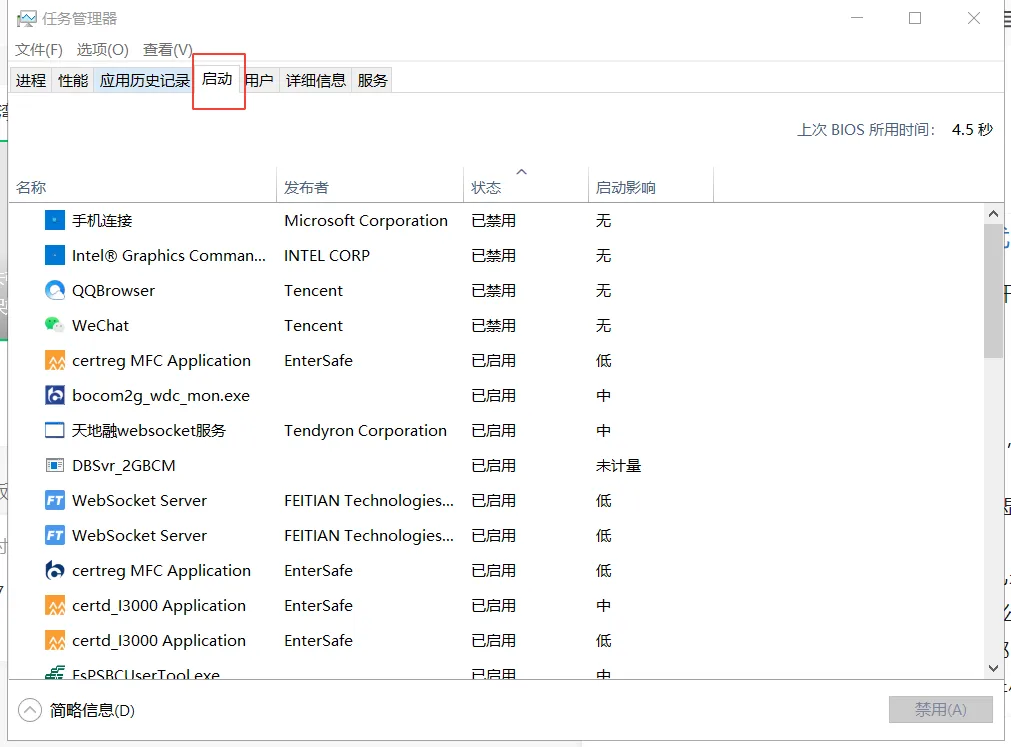Screen dimensions: 1011x747
Task: Collapse view with 简略信息(D)
Action: (x=92, y=710)
